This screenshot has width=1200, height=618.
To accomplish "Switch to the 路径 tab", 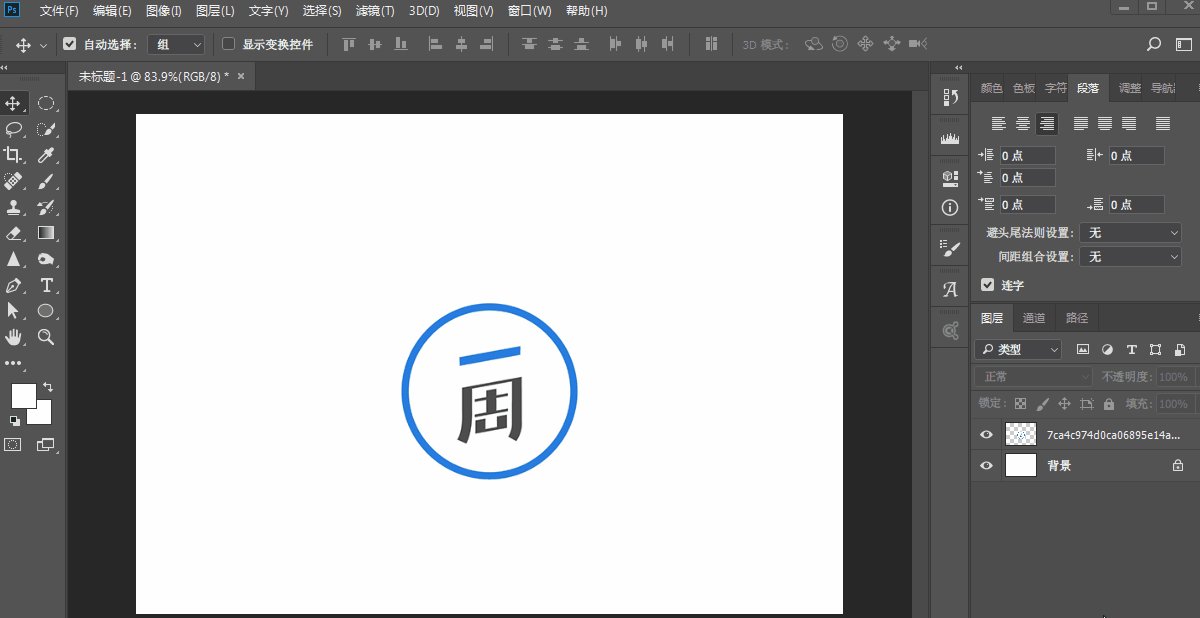I will click(1077, 318).
